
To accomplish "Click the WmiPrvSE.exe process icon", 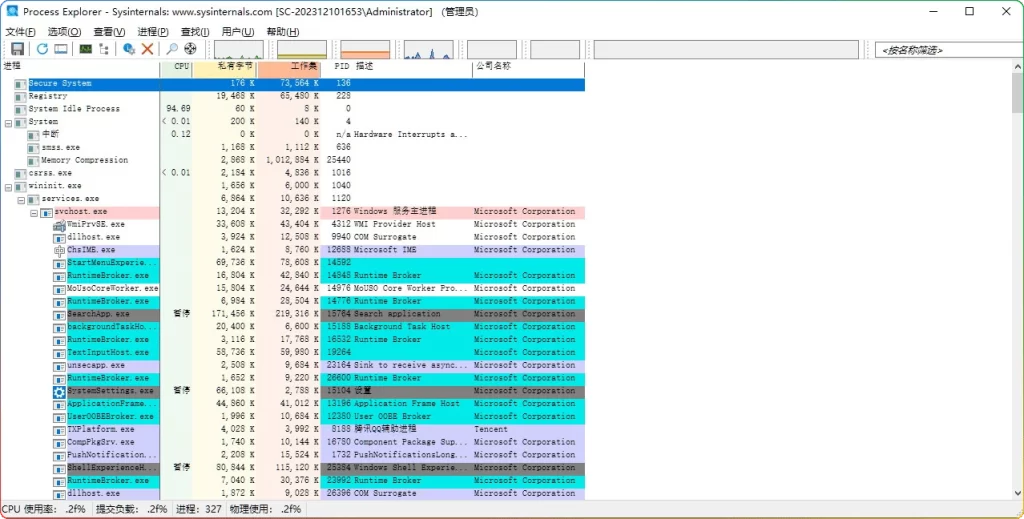I will coord(59,225).
